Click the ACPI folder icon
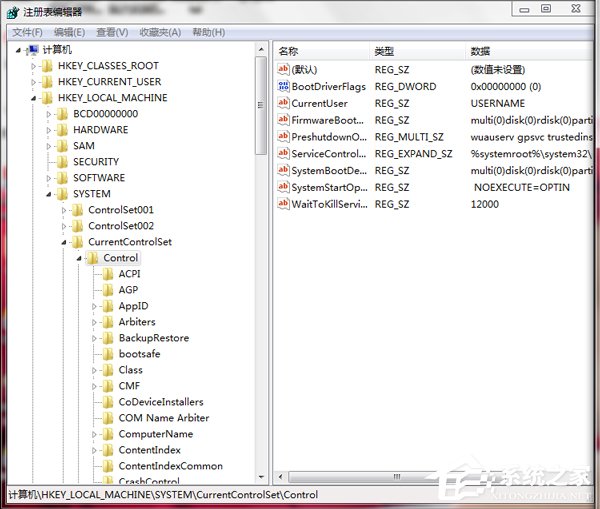 click(108, 274)
